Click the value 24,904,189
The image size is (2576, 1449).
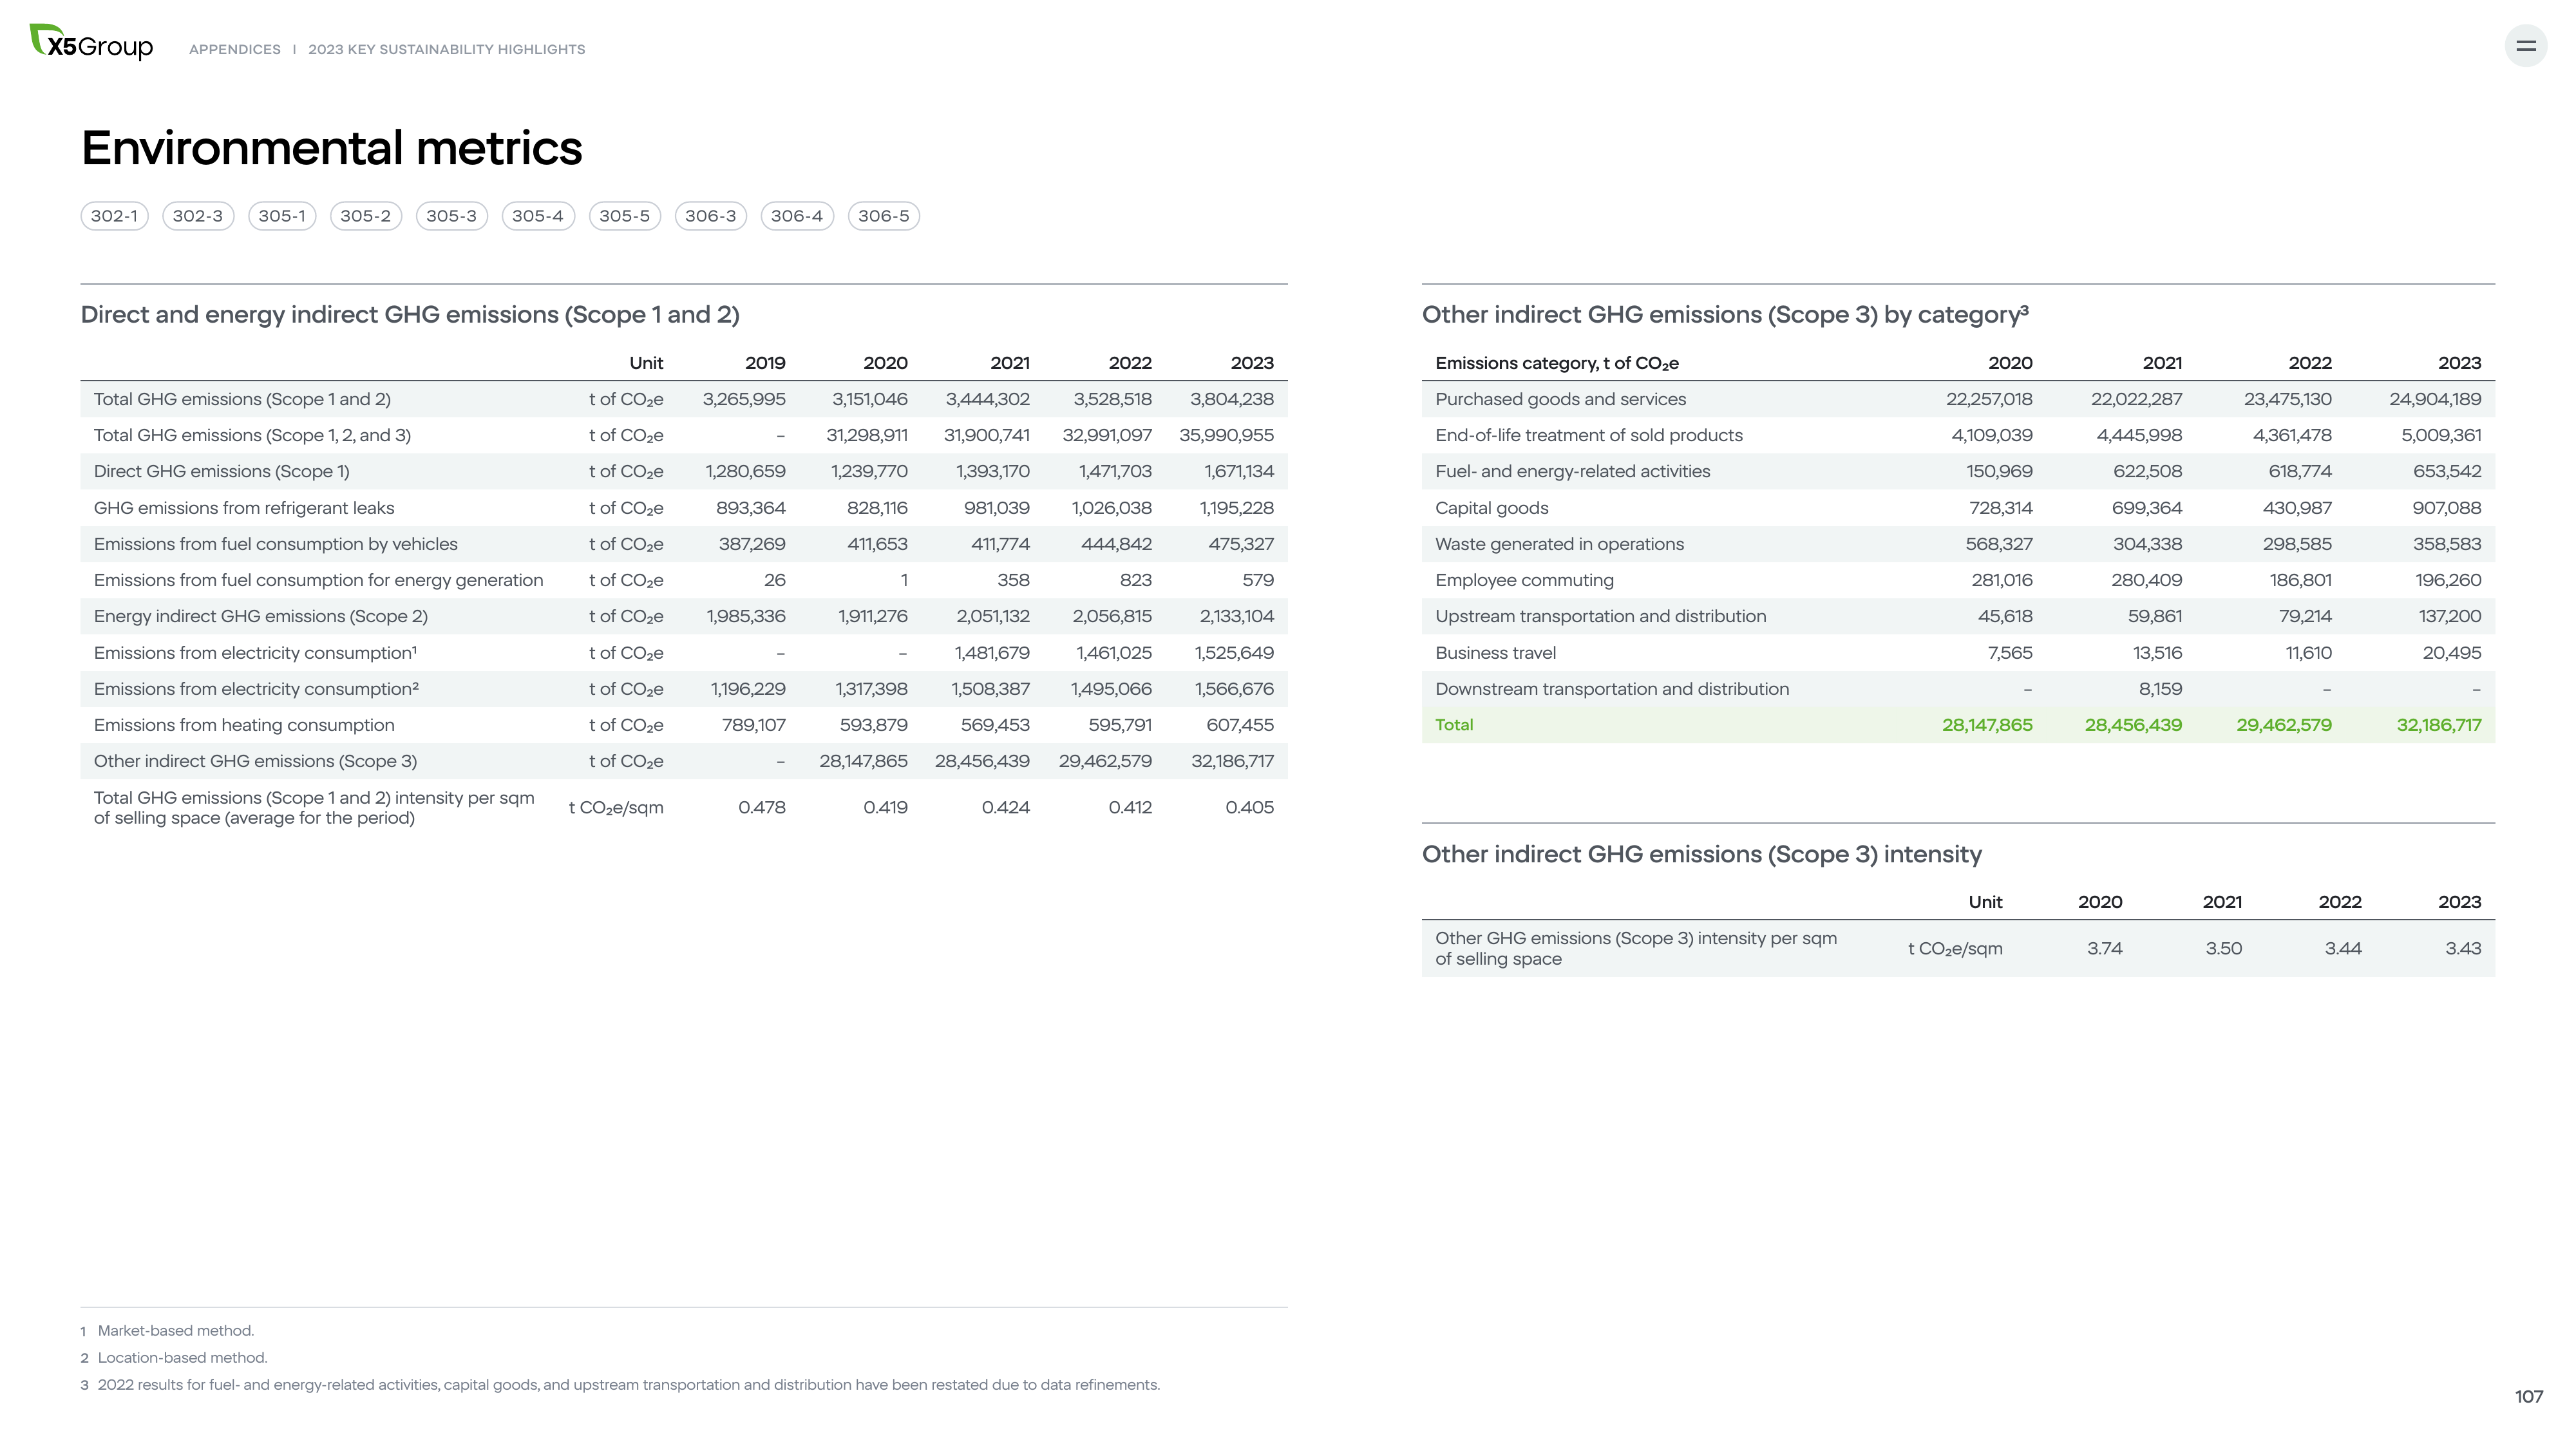(x=2435, y=399)
